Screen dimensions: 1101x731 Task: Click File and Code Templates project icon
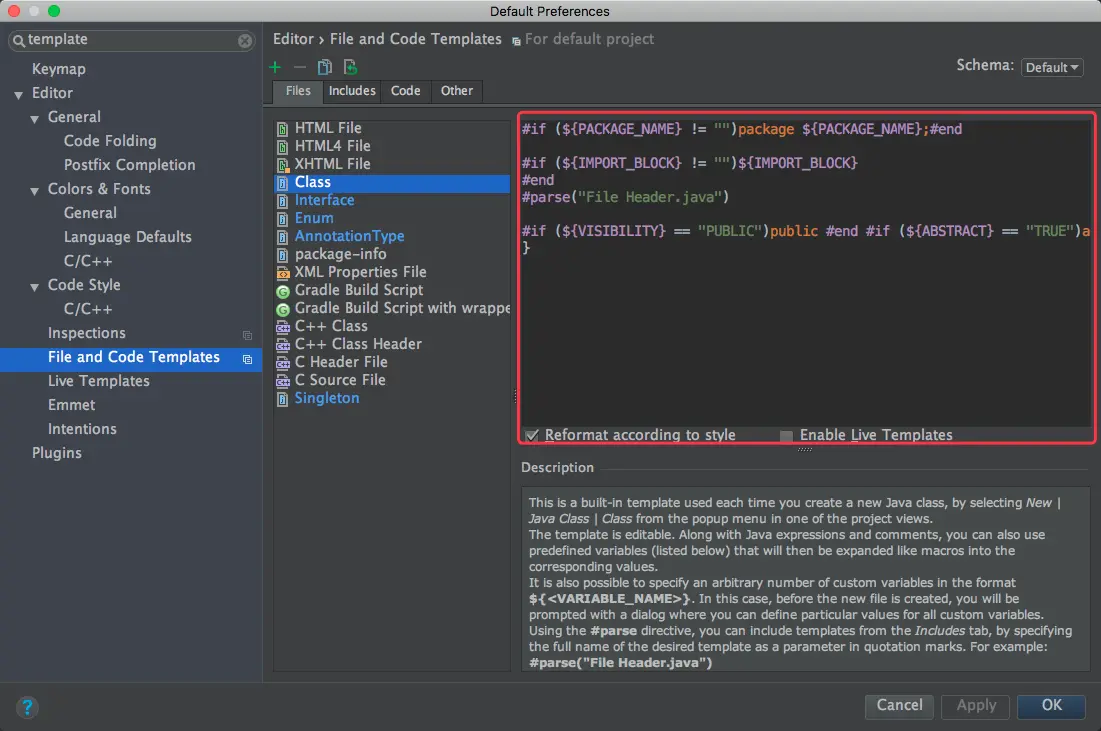(247, 359)
